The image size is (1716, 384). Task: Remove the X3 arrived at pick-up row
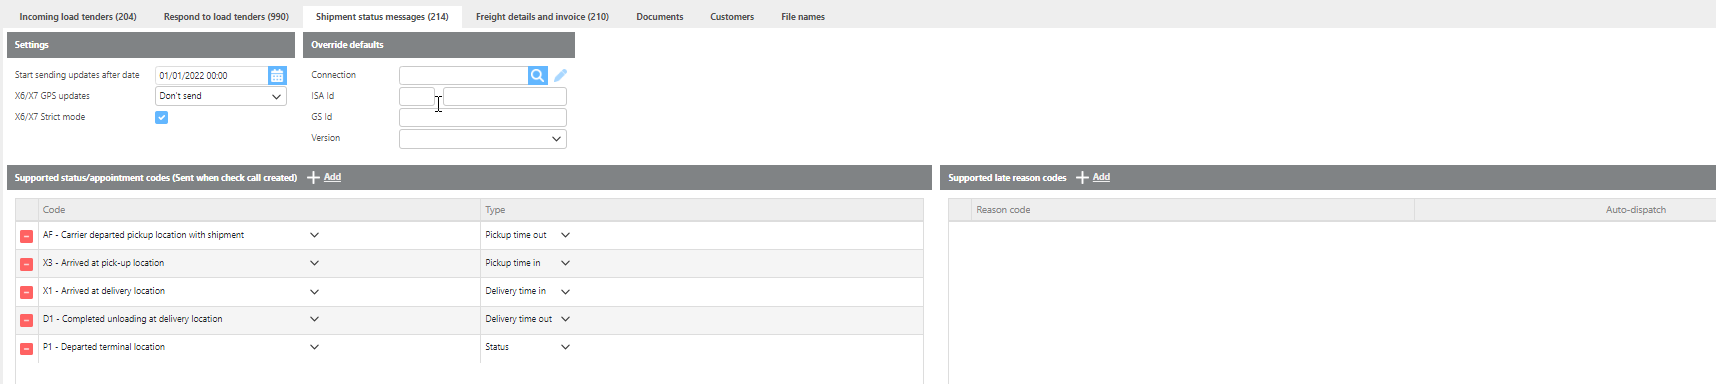[x=27, y=264]
